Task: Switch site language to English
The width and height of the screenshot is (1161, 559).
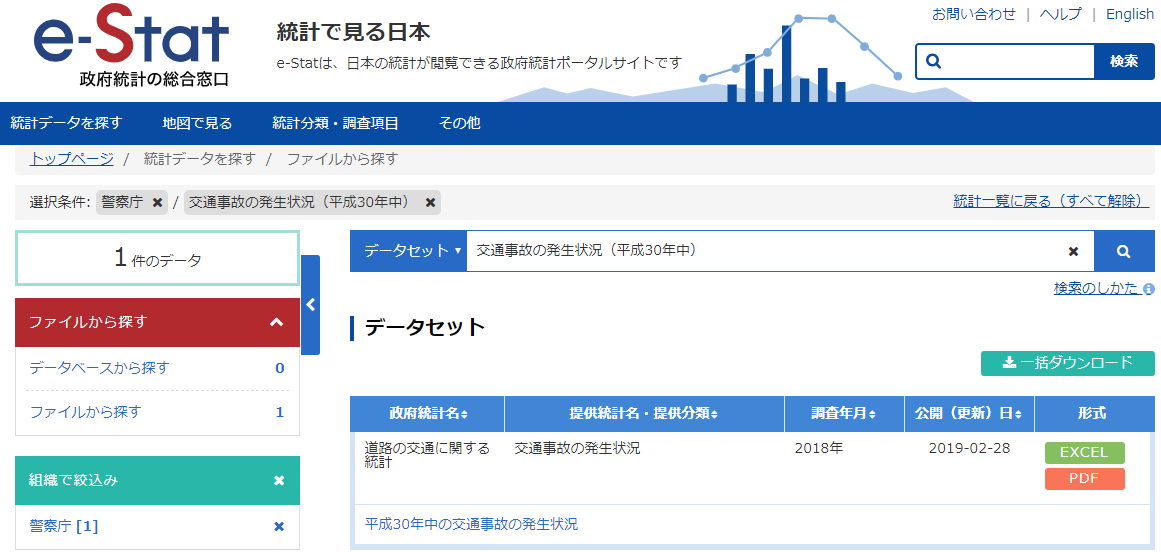Action: tap(1129, 14)
